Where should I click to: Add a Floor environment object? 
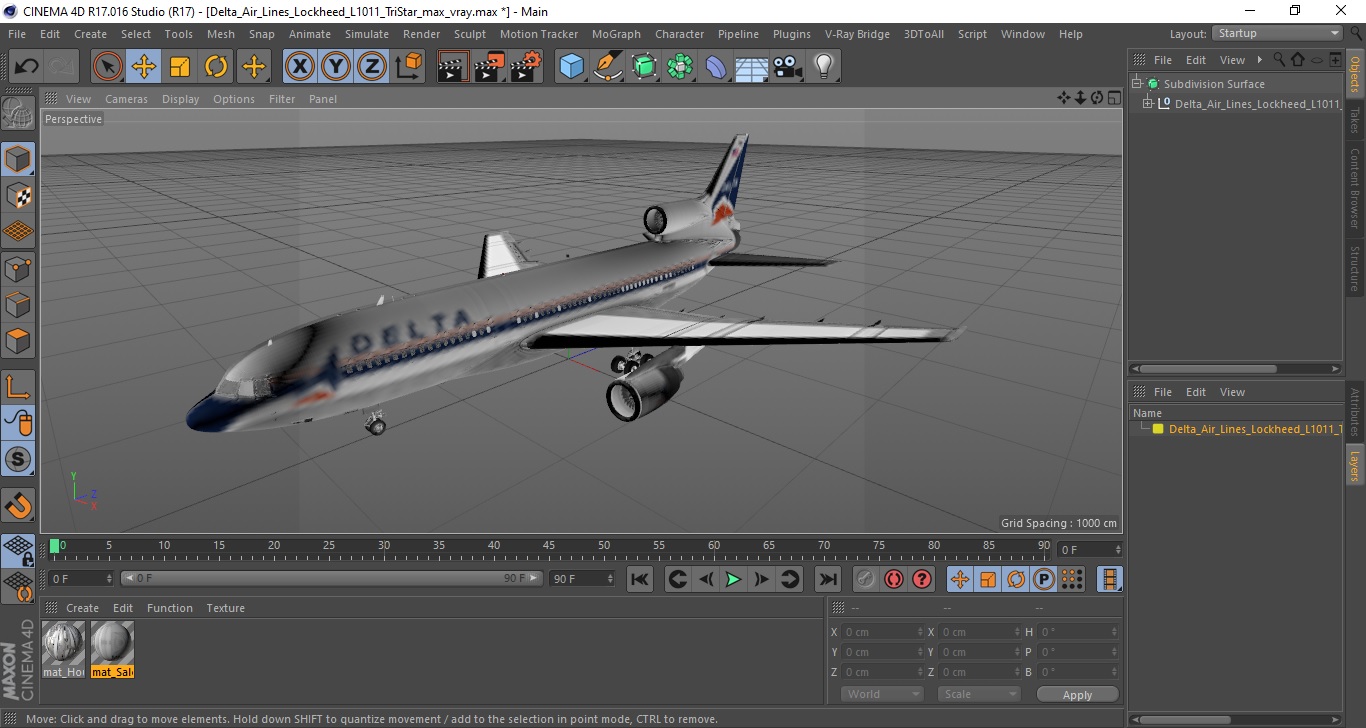[752, 67]
